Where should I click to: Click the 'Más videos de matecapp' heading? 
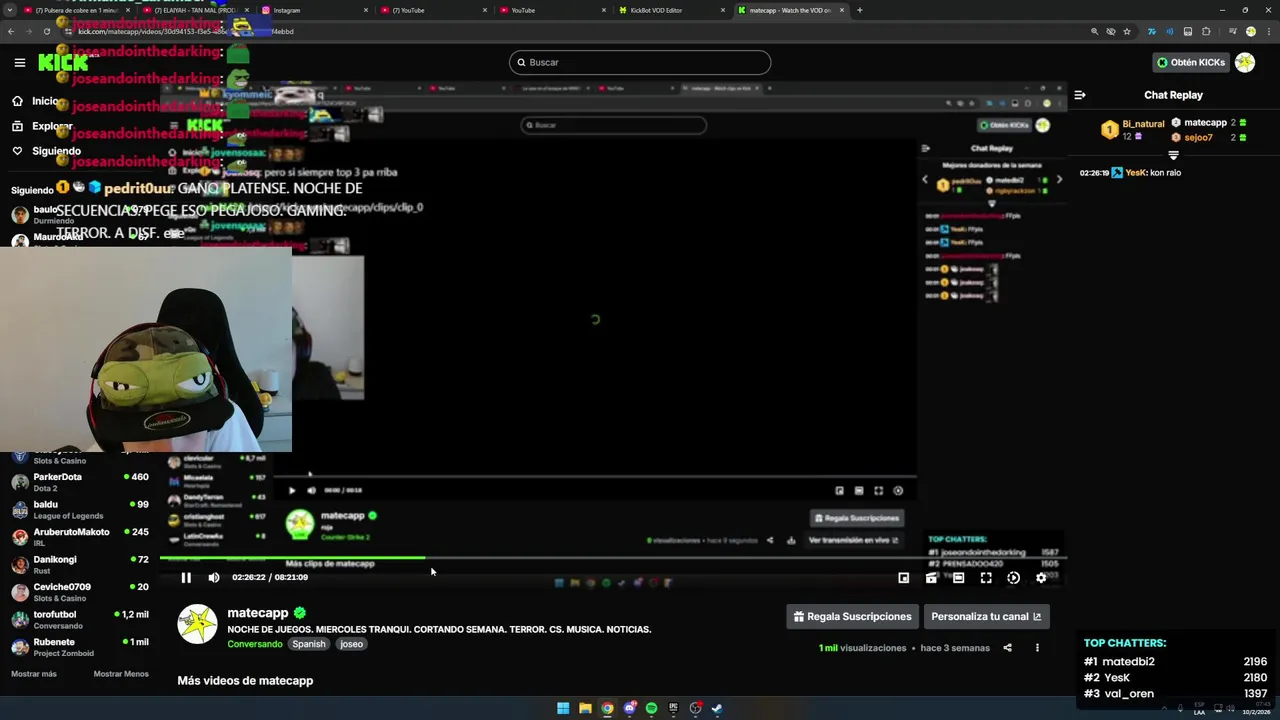(x=245, y=680)
